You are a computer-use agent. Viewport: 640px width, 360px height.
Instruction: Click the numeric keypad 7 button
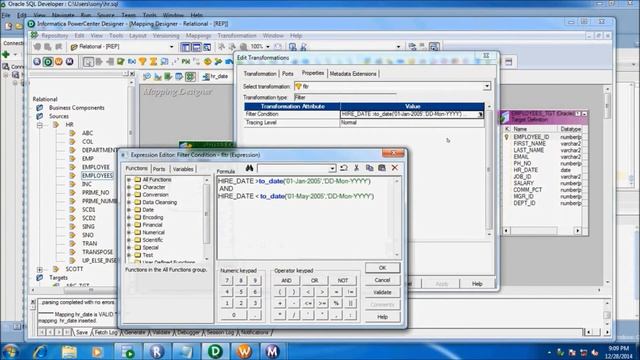pos(227,280)
